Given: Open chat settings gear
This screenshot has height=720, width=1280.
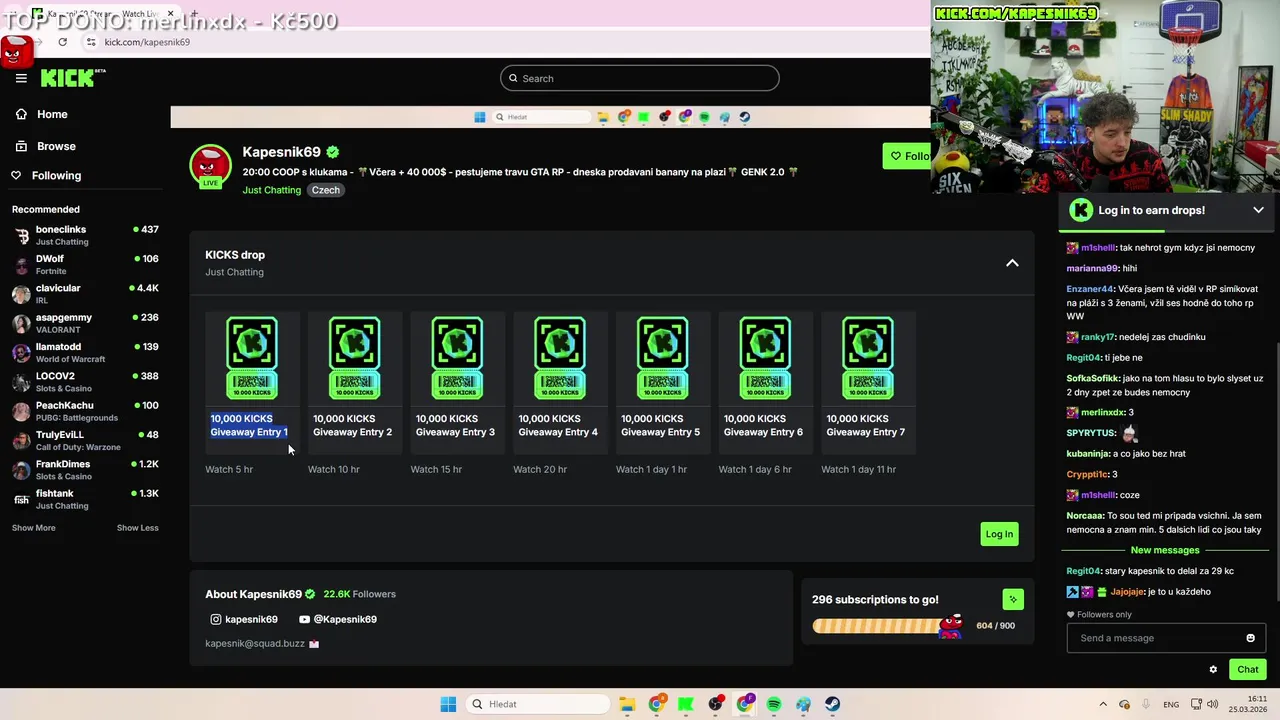Looking at the screenshot, I should tap(1213, 670).
